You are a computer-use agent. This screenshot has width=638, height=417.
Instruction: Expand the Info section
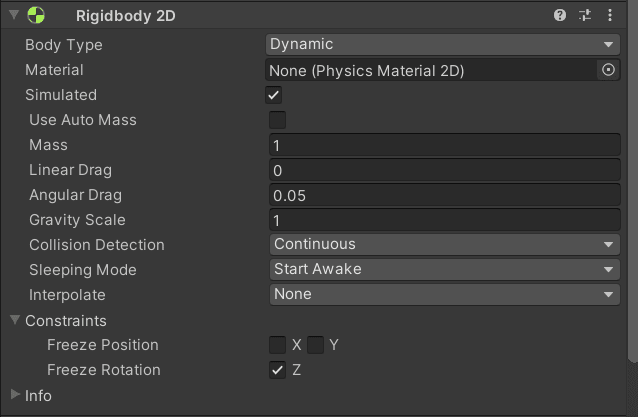(15, 394)
